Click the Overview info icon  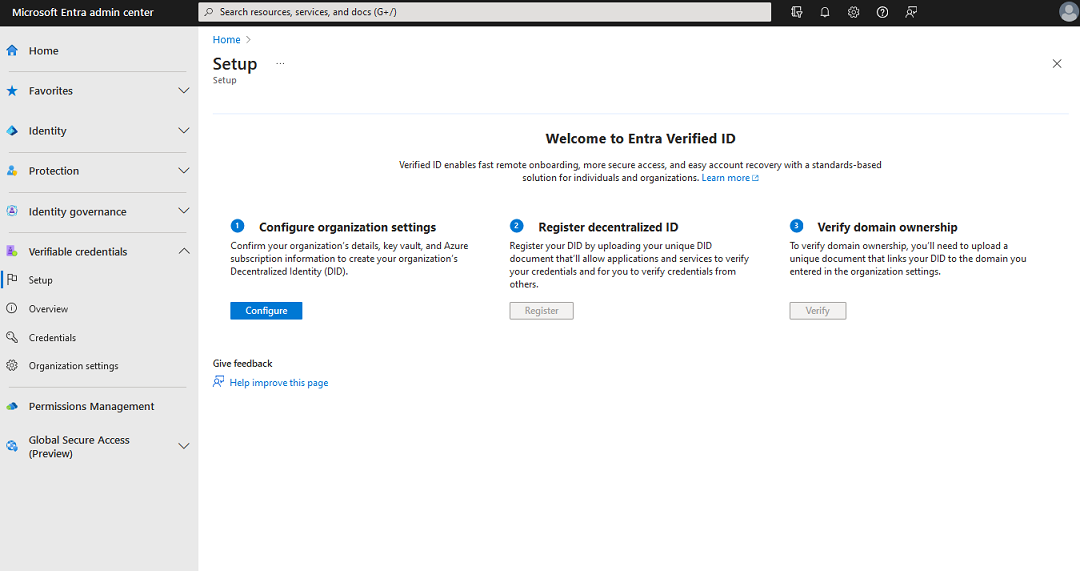(12, 308)
